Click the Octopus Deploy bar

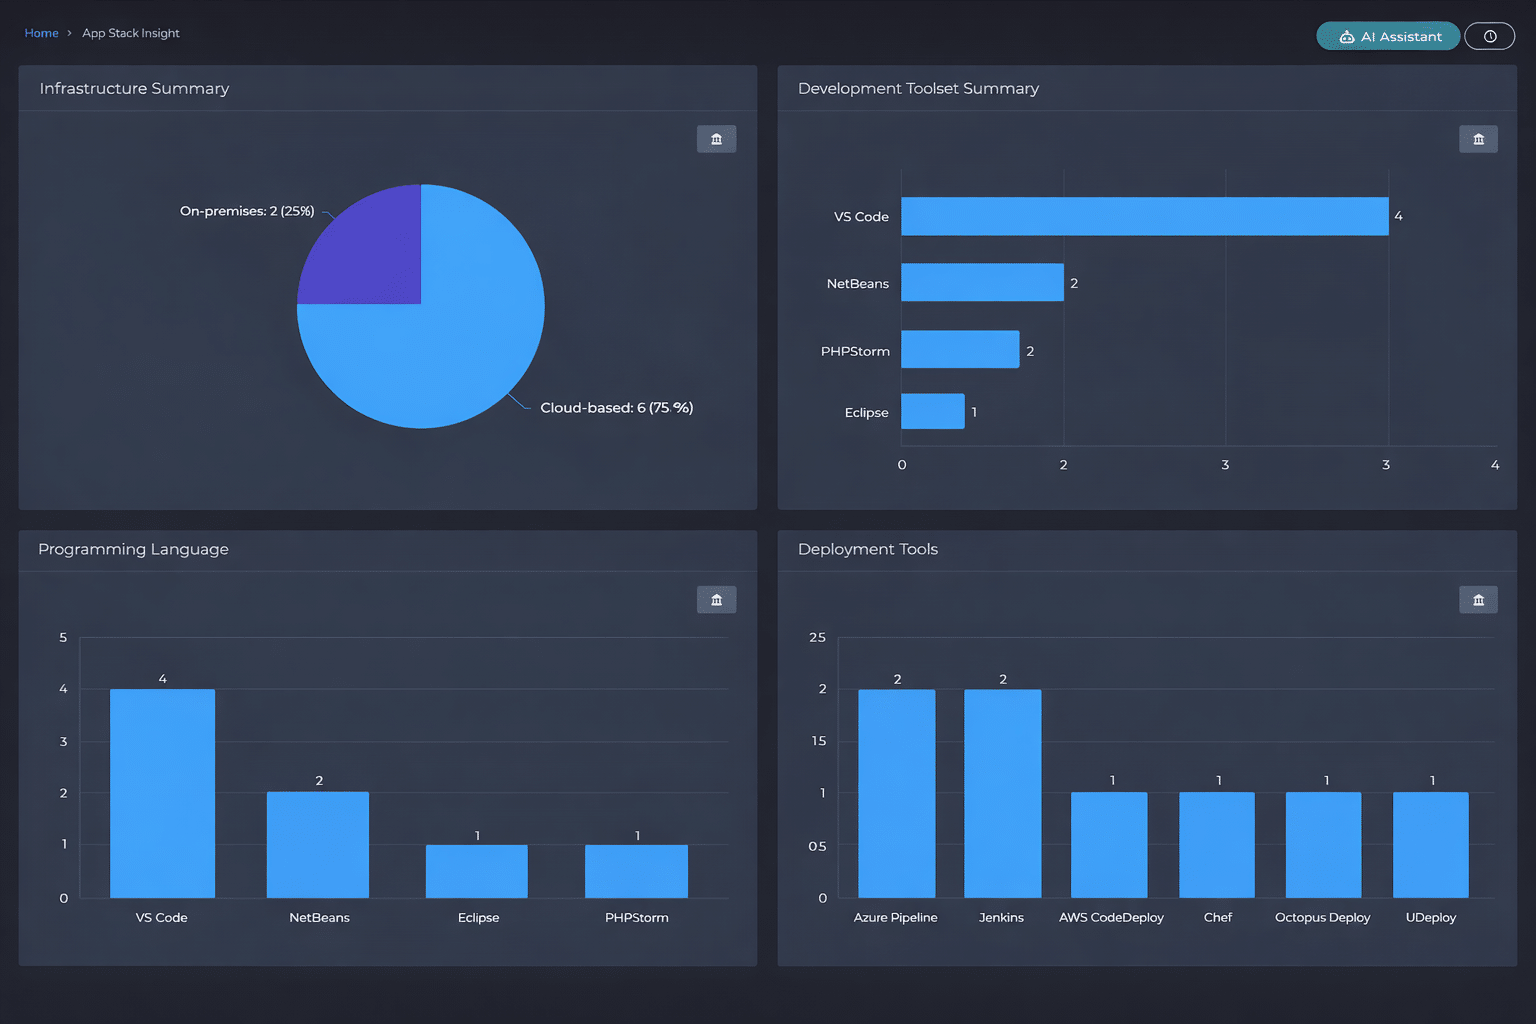pos(1323,845)
